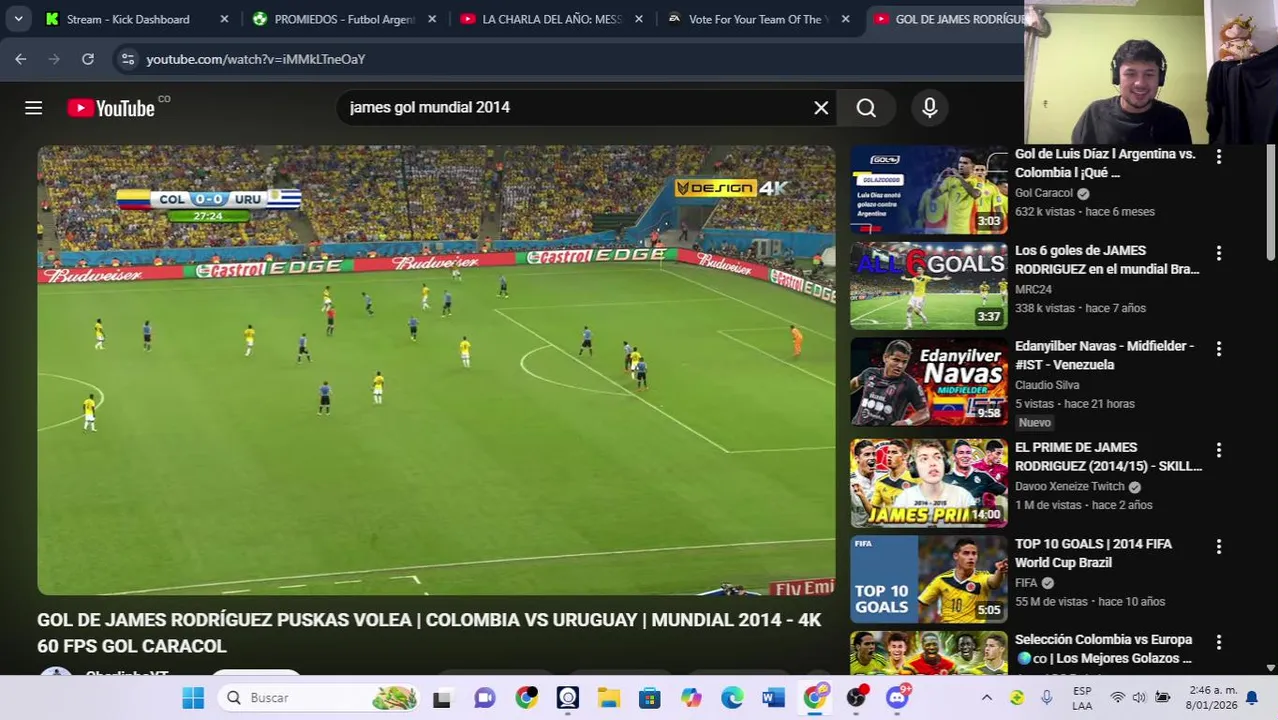Screen dimensions: 1278x720
Task: Open title EL PRIME DE JAMES RODRIGUEZ (2014/15)
Action: point(1108,457)
